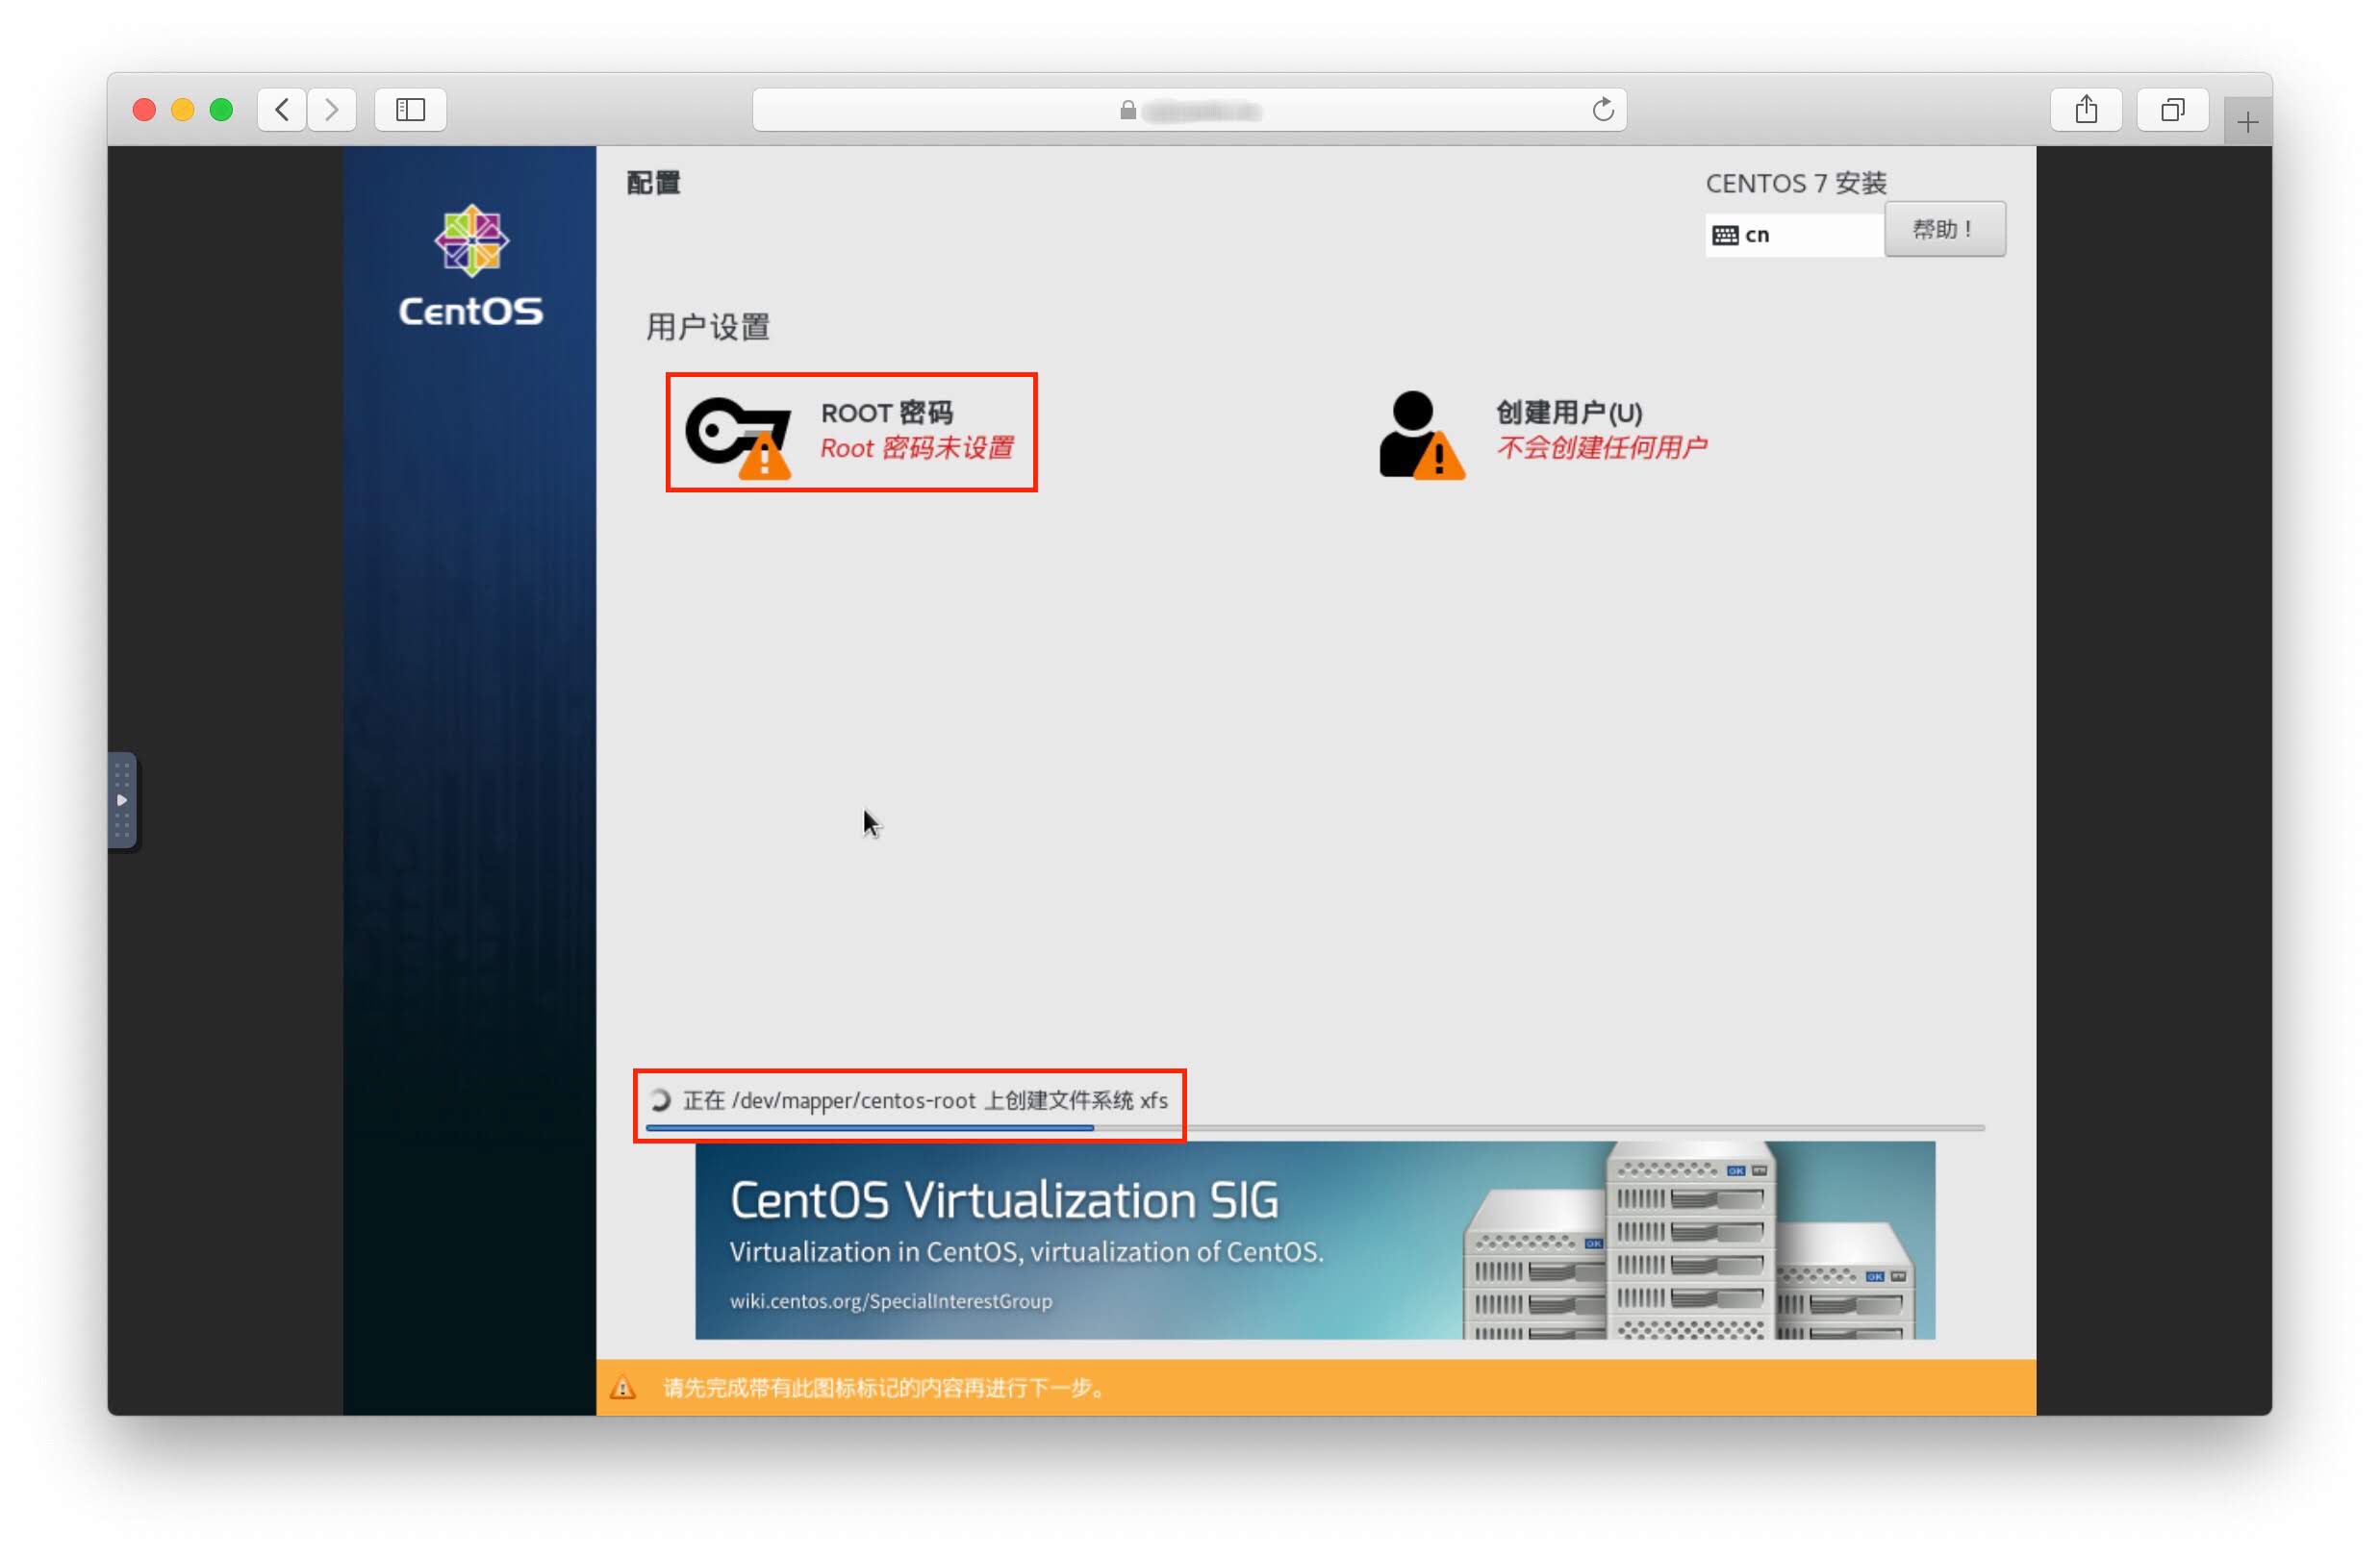Expand the side panel arrow handle
Viewport: 2380px width, 1558px height.
tap(121, 800)
